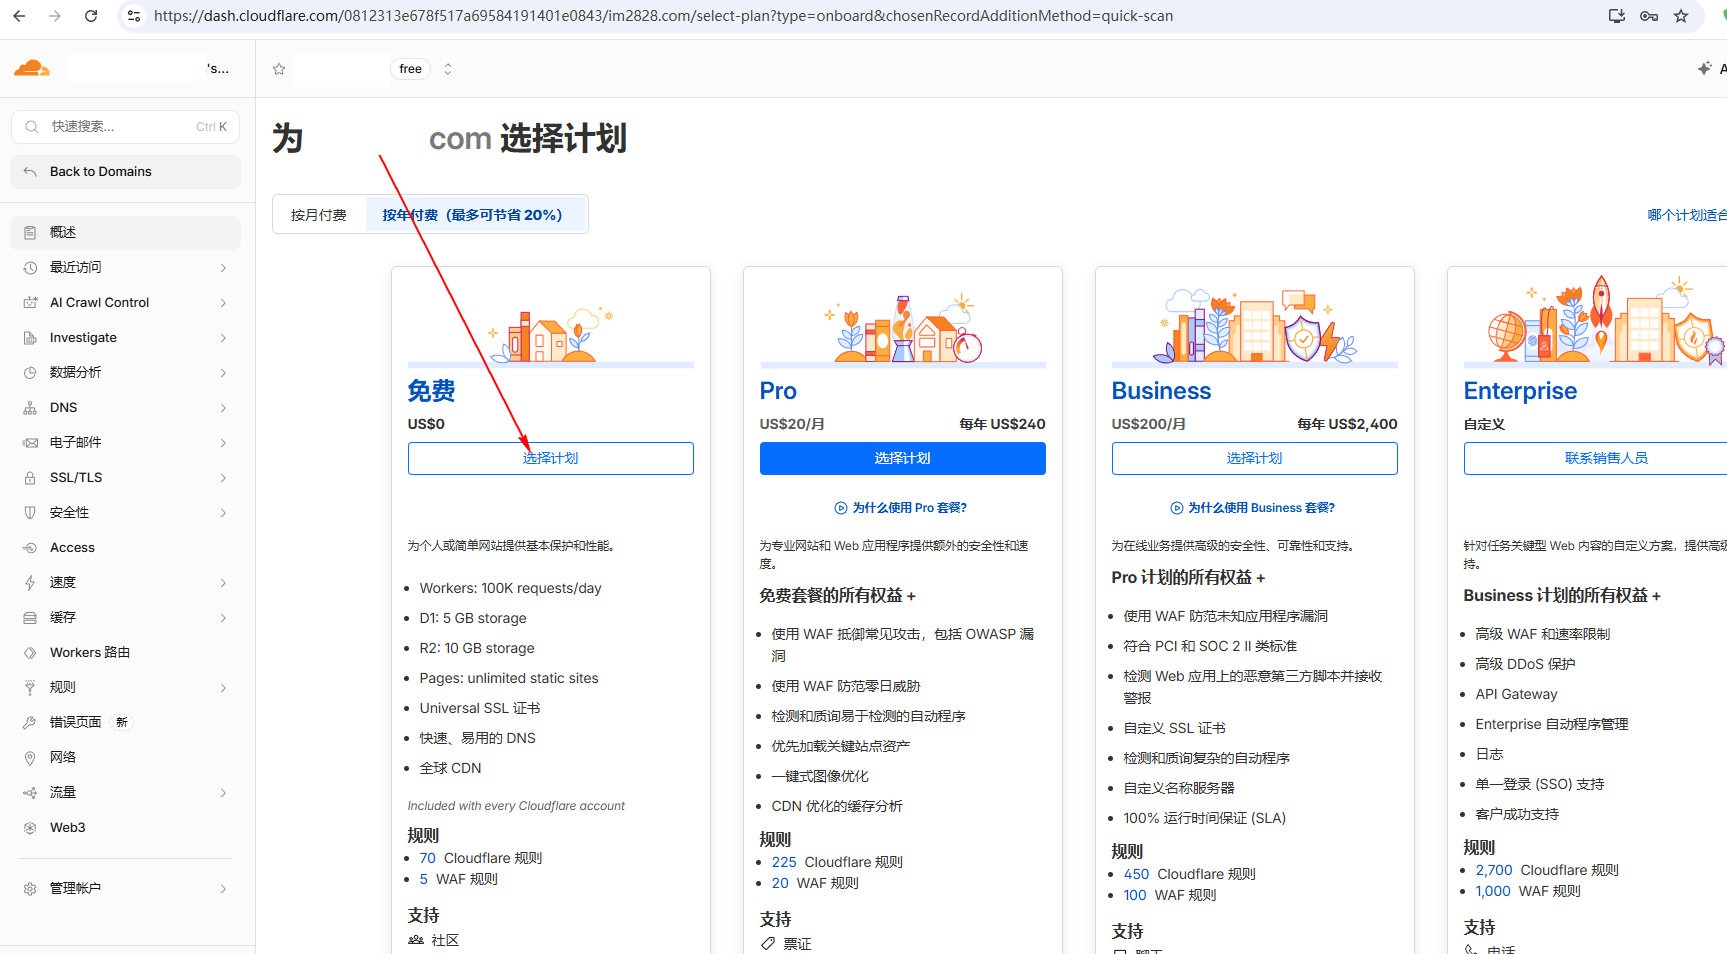Click the 安全性 shield icon
Screen dimensions: 1727x954
coord(30,512)
